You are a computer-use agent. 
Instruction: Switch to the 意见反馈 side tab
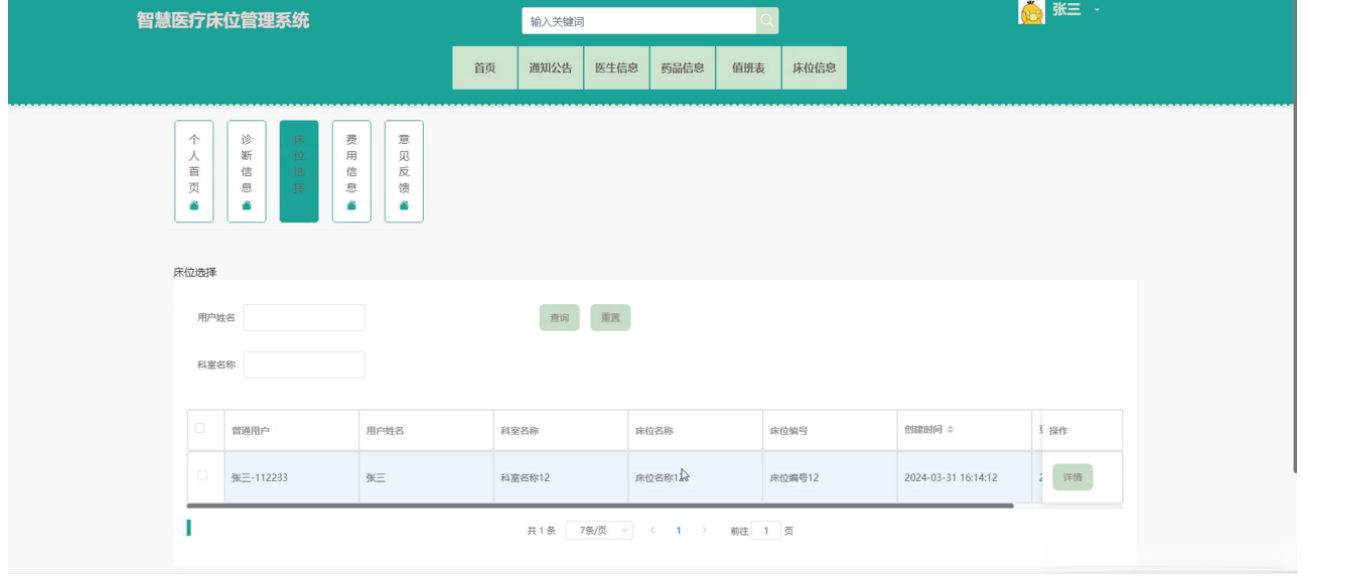click(x=404, y=171)
